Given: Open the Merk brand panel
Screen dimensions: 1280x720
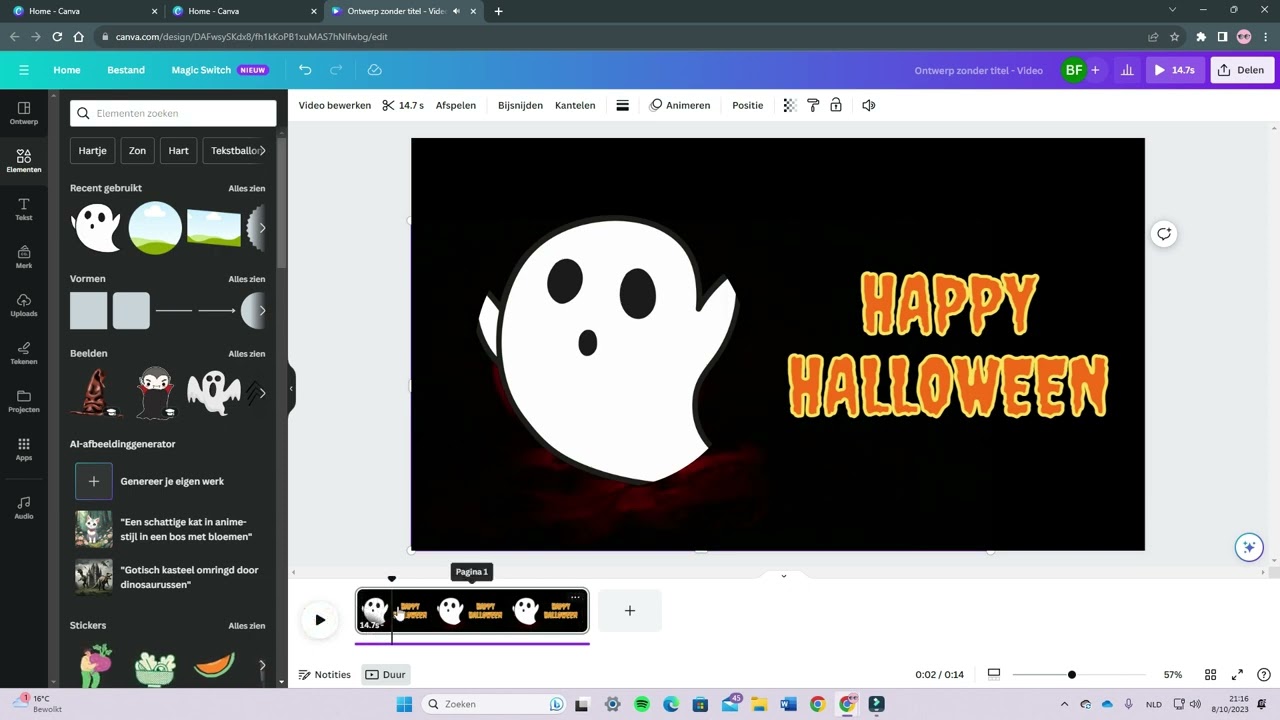Looking at the screenshot, I should coord(24,257).
